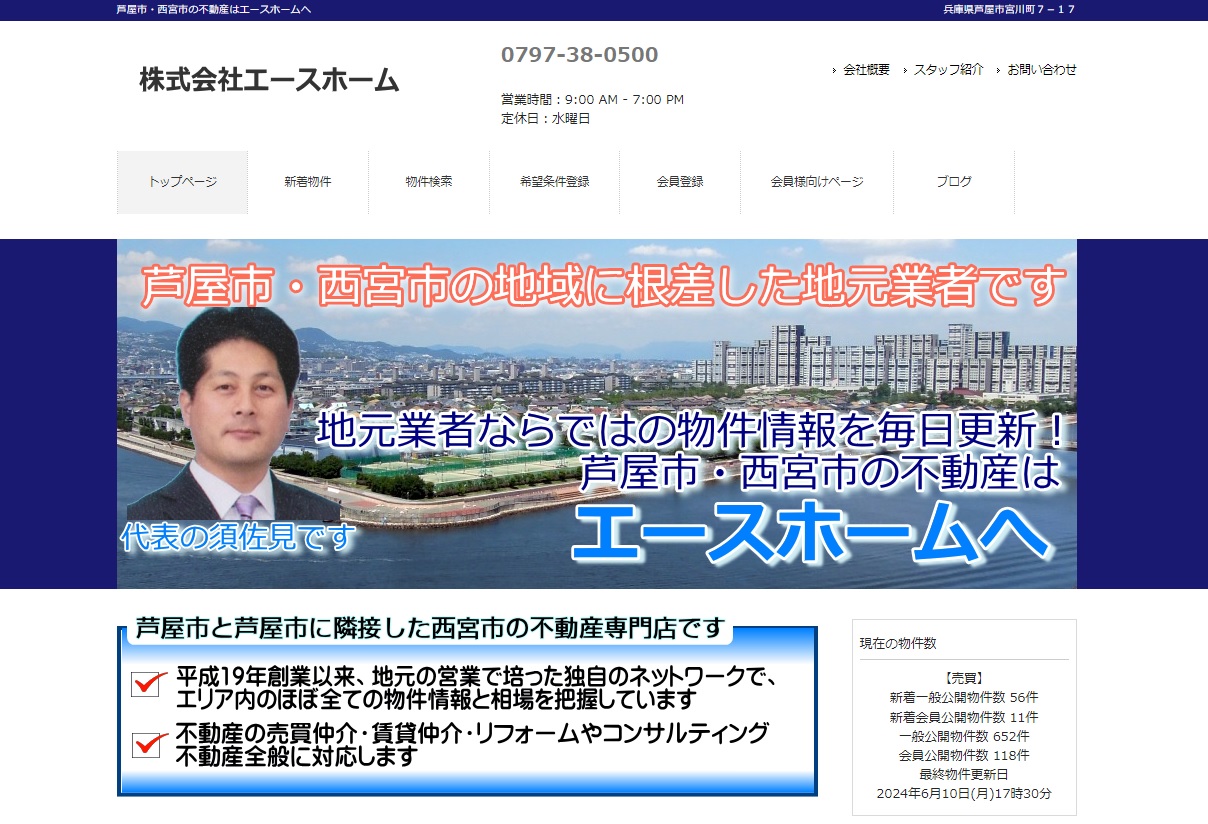Click the arrow bullet before 会社概要

tap(835, 71)
